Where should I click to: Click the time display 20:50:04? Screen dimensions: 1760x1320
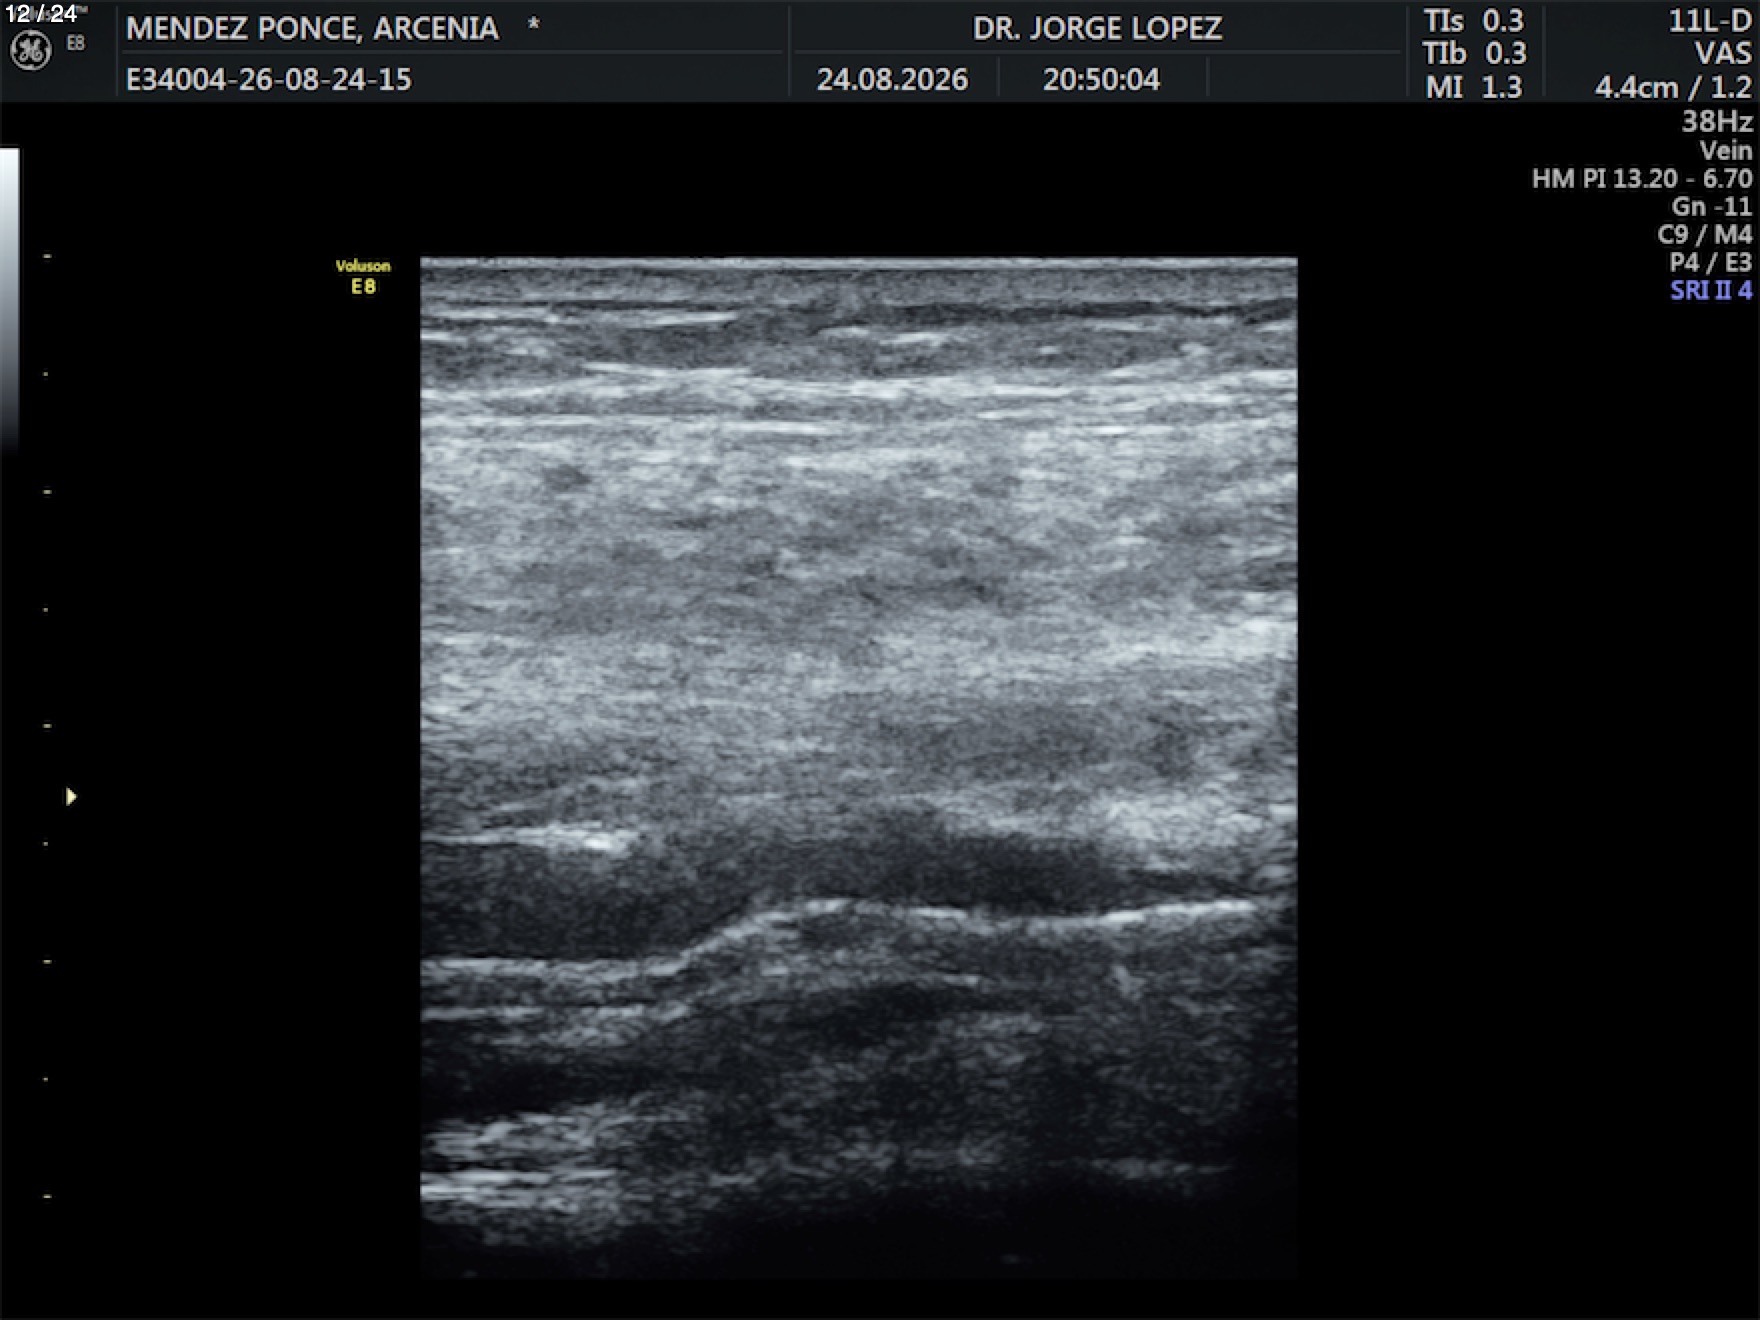[1101, 79]
